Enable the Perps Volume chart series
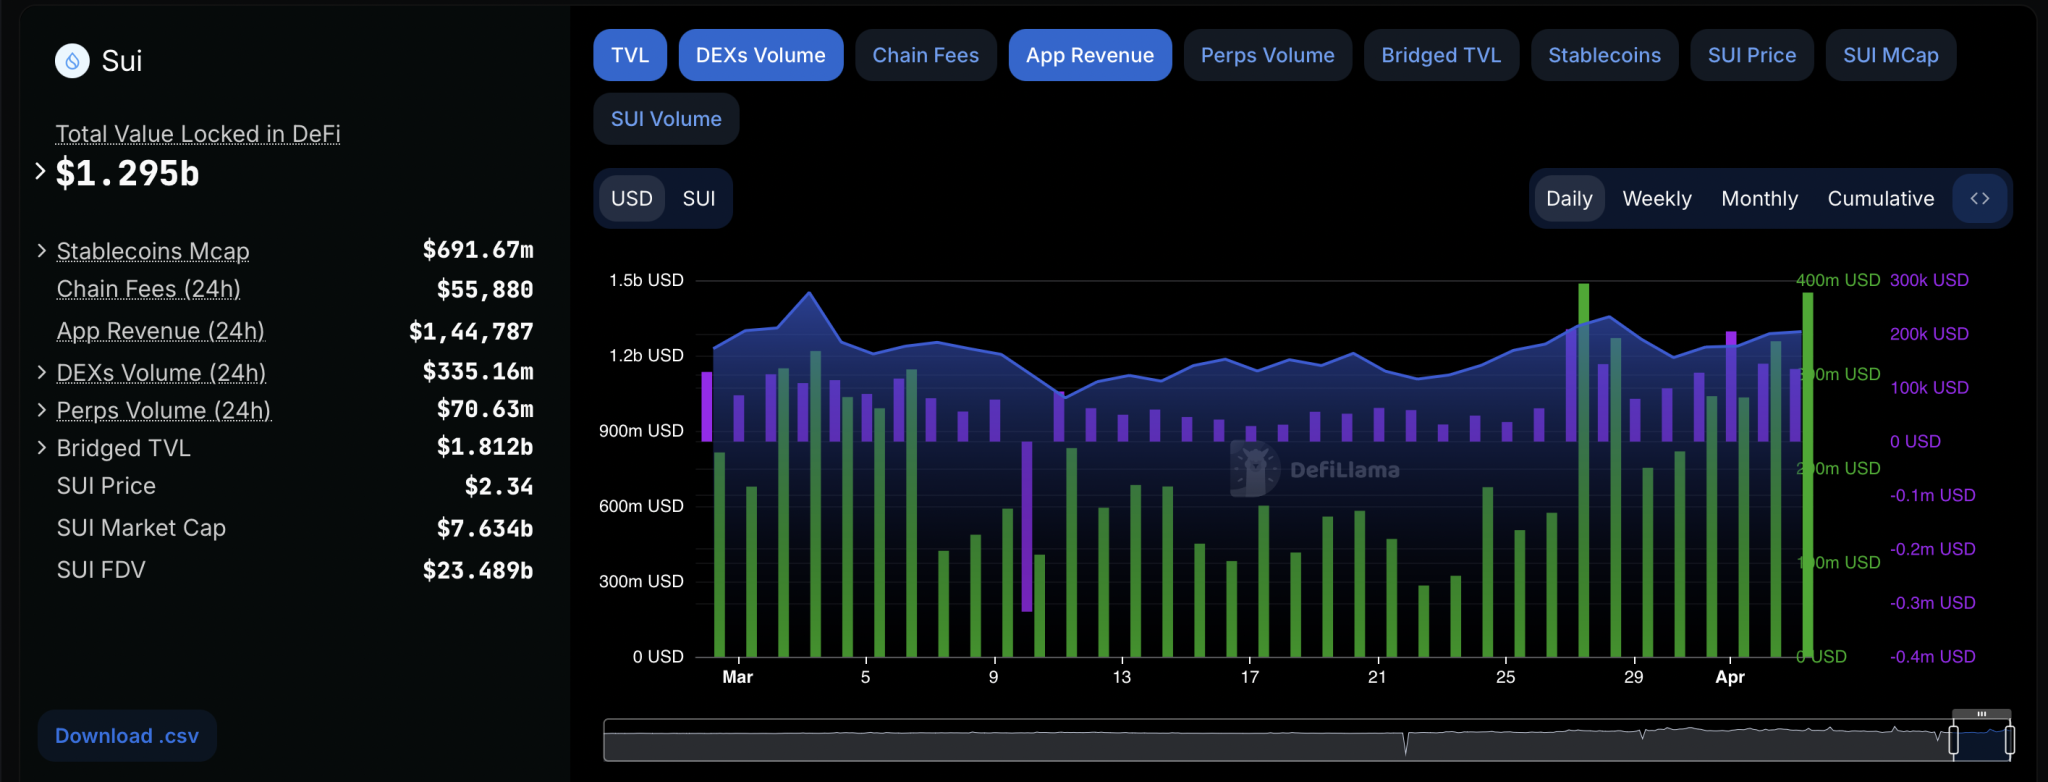 [1267, 56]
